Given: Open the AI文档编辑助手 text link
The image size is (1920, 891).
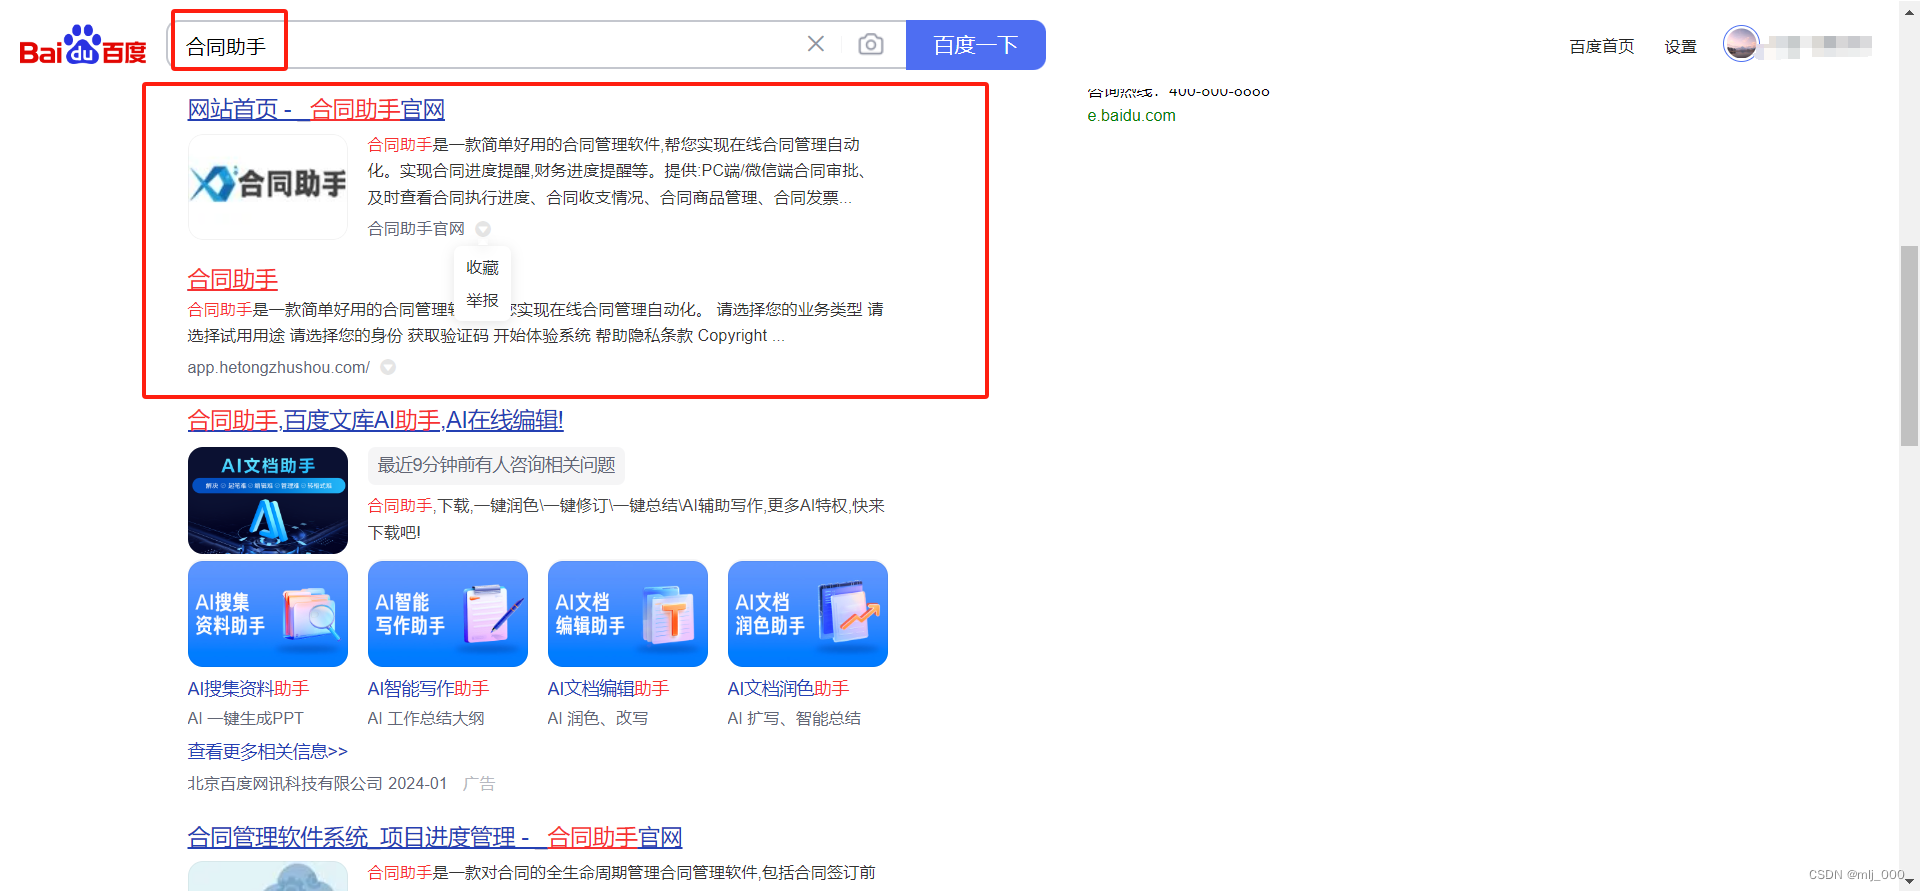Looking at the screenshot, I should click(x=609, y=688).
